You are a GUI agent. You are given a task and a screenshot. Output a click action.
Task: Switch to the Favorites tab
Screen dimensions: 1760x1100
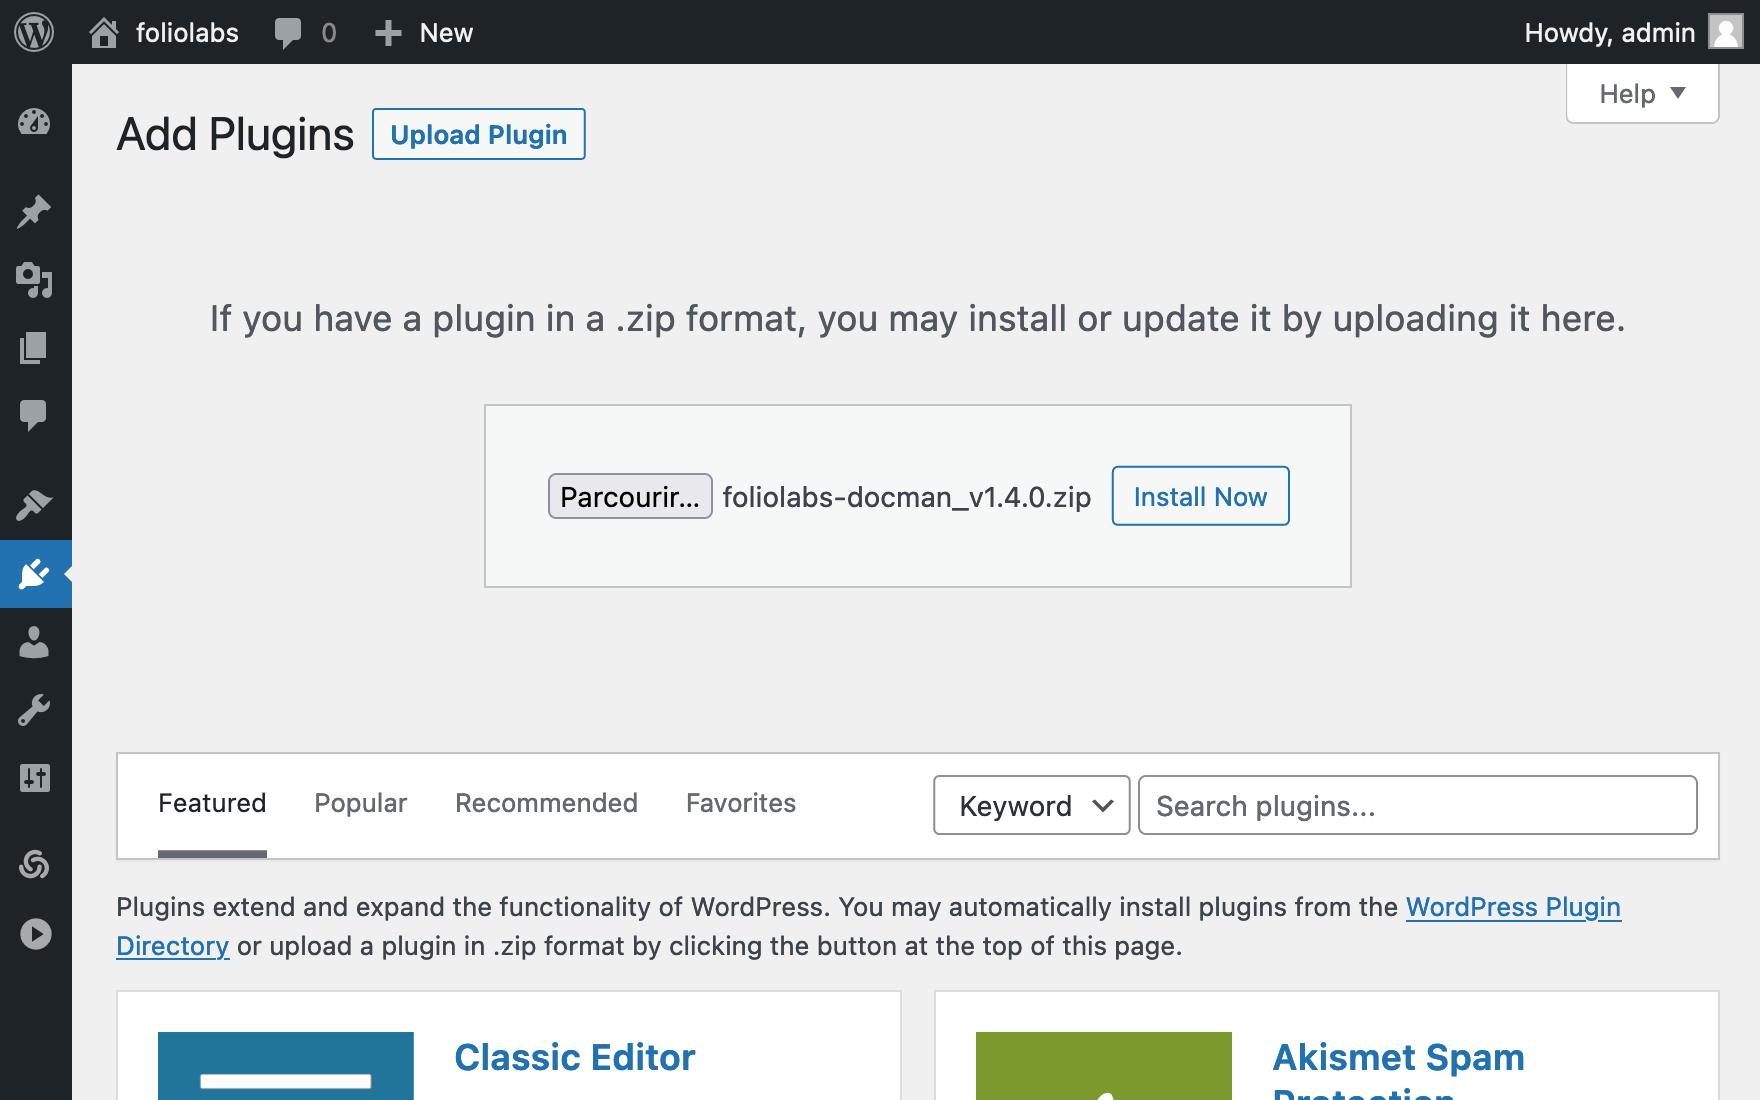[741, 803]
